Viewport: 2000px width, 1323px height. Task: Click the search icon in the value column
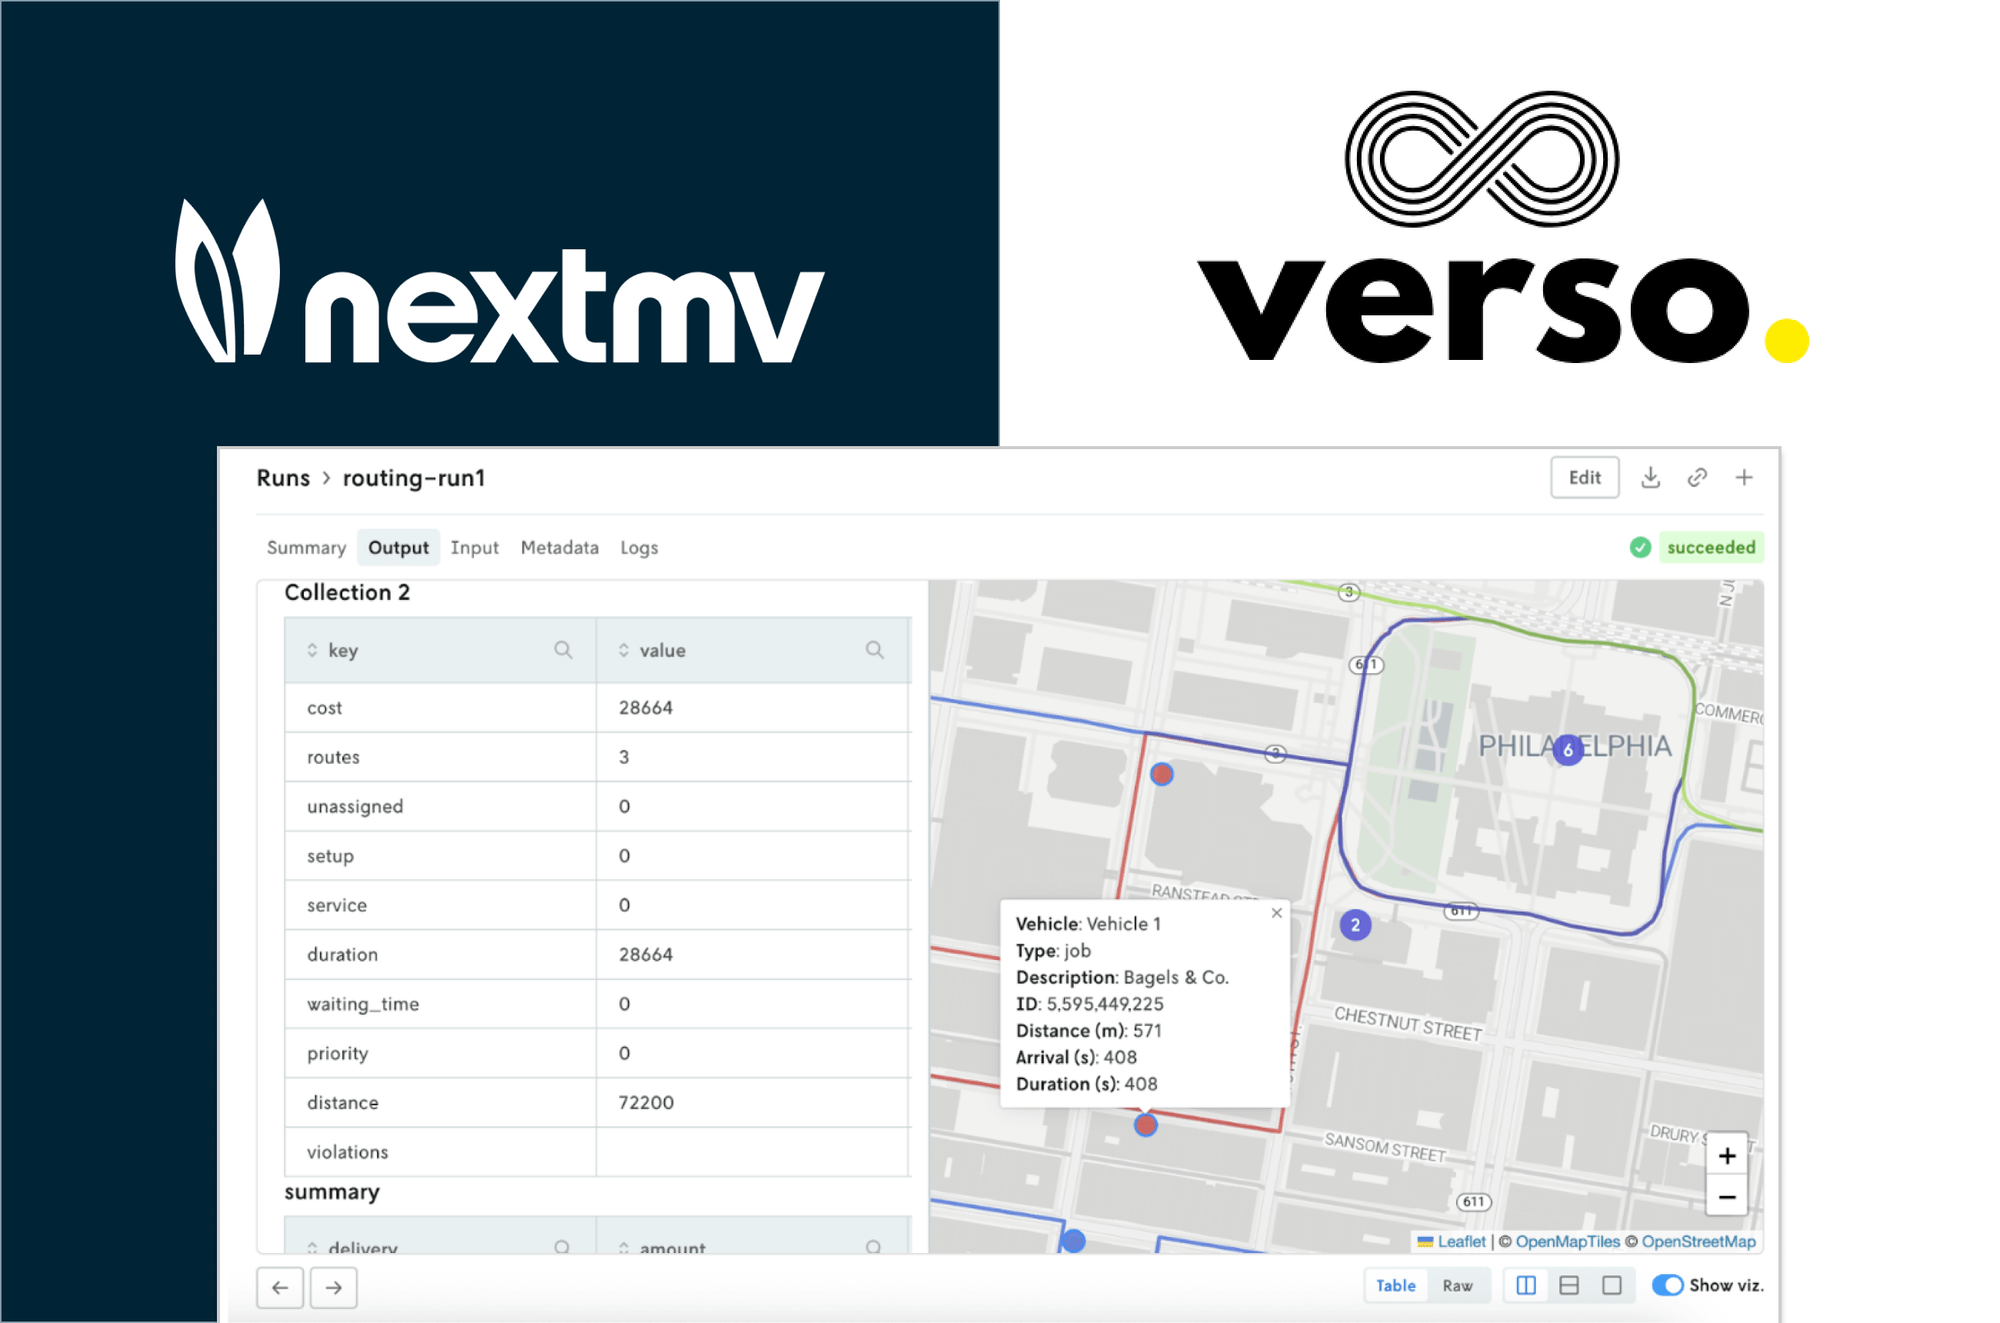point(875,650)
